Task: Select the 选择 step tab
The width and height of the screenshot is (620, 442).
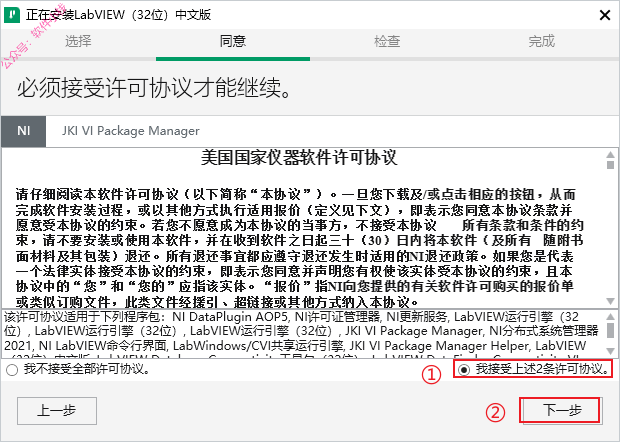Action: click(78, 41)
